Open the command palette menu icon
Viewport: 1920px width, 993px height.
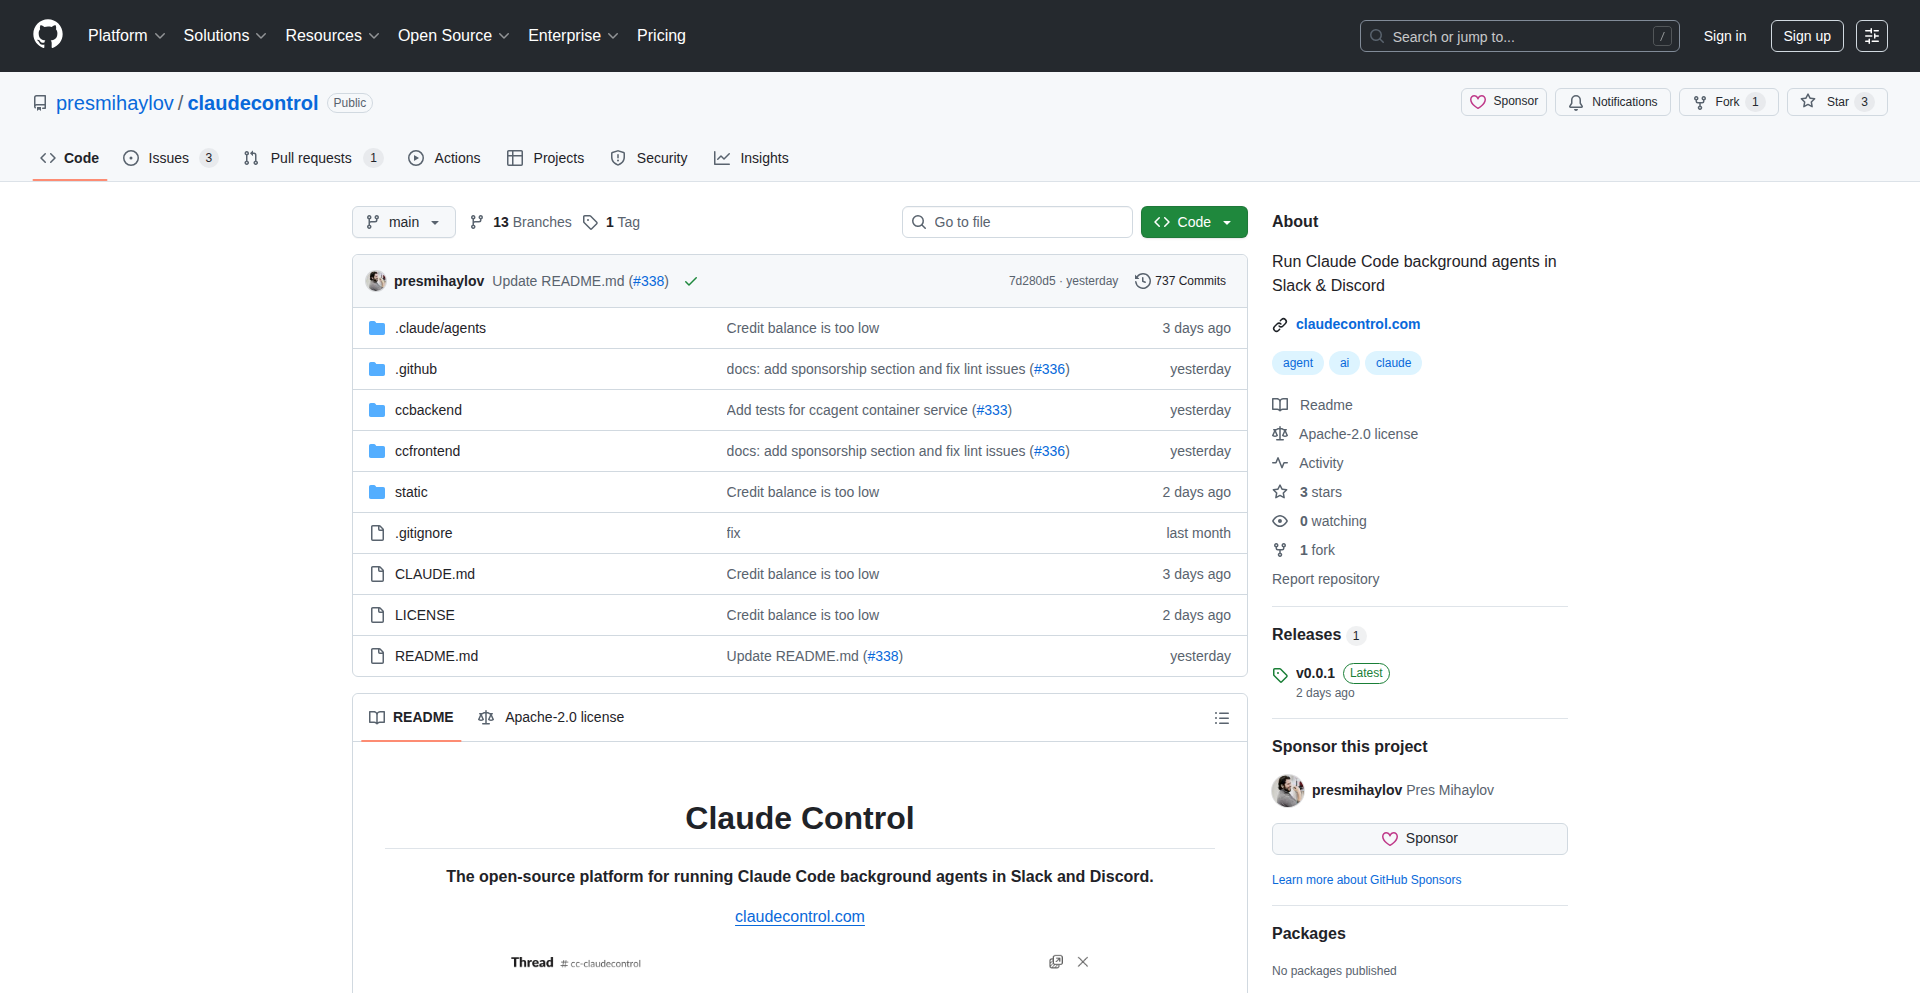pos(1872,36)
